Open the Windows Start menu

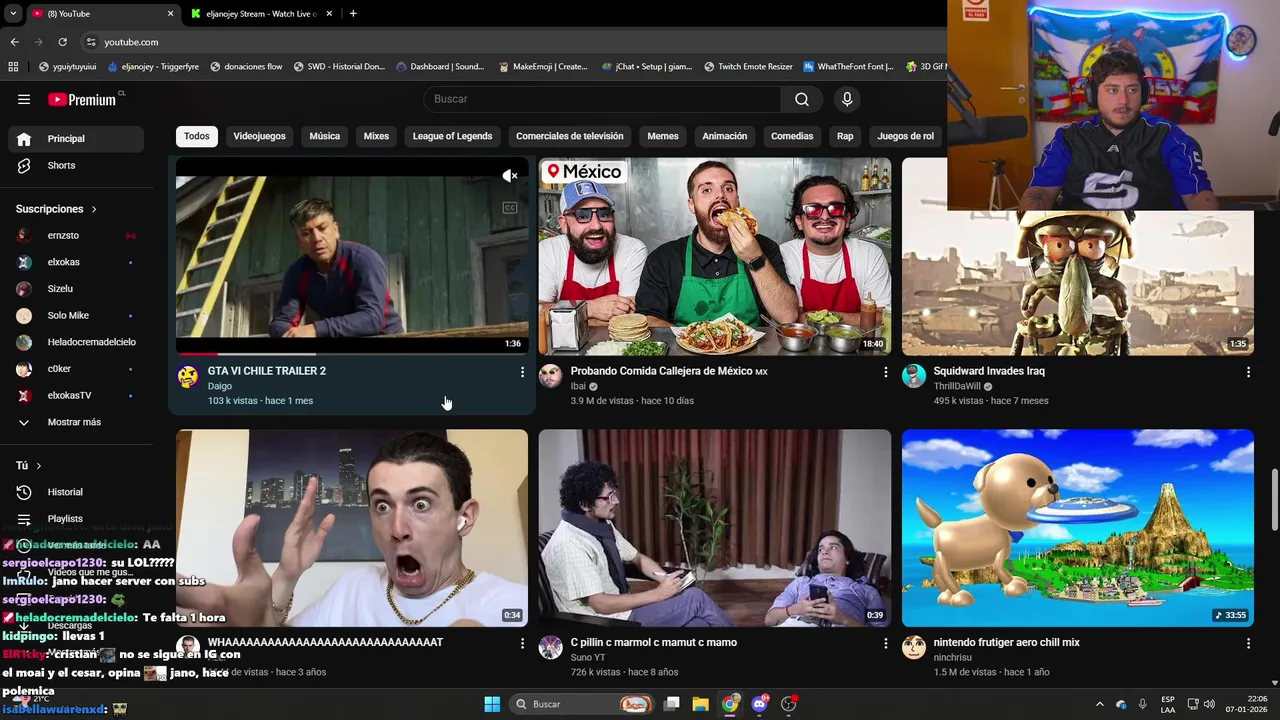pyautogui.click(x=492, y=704)
